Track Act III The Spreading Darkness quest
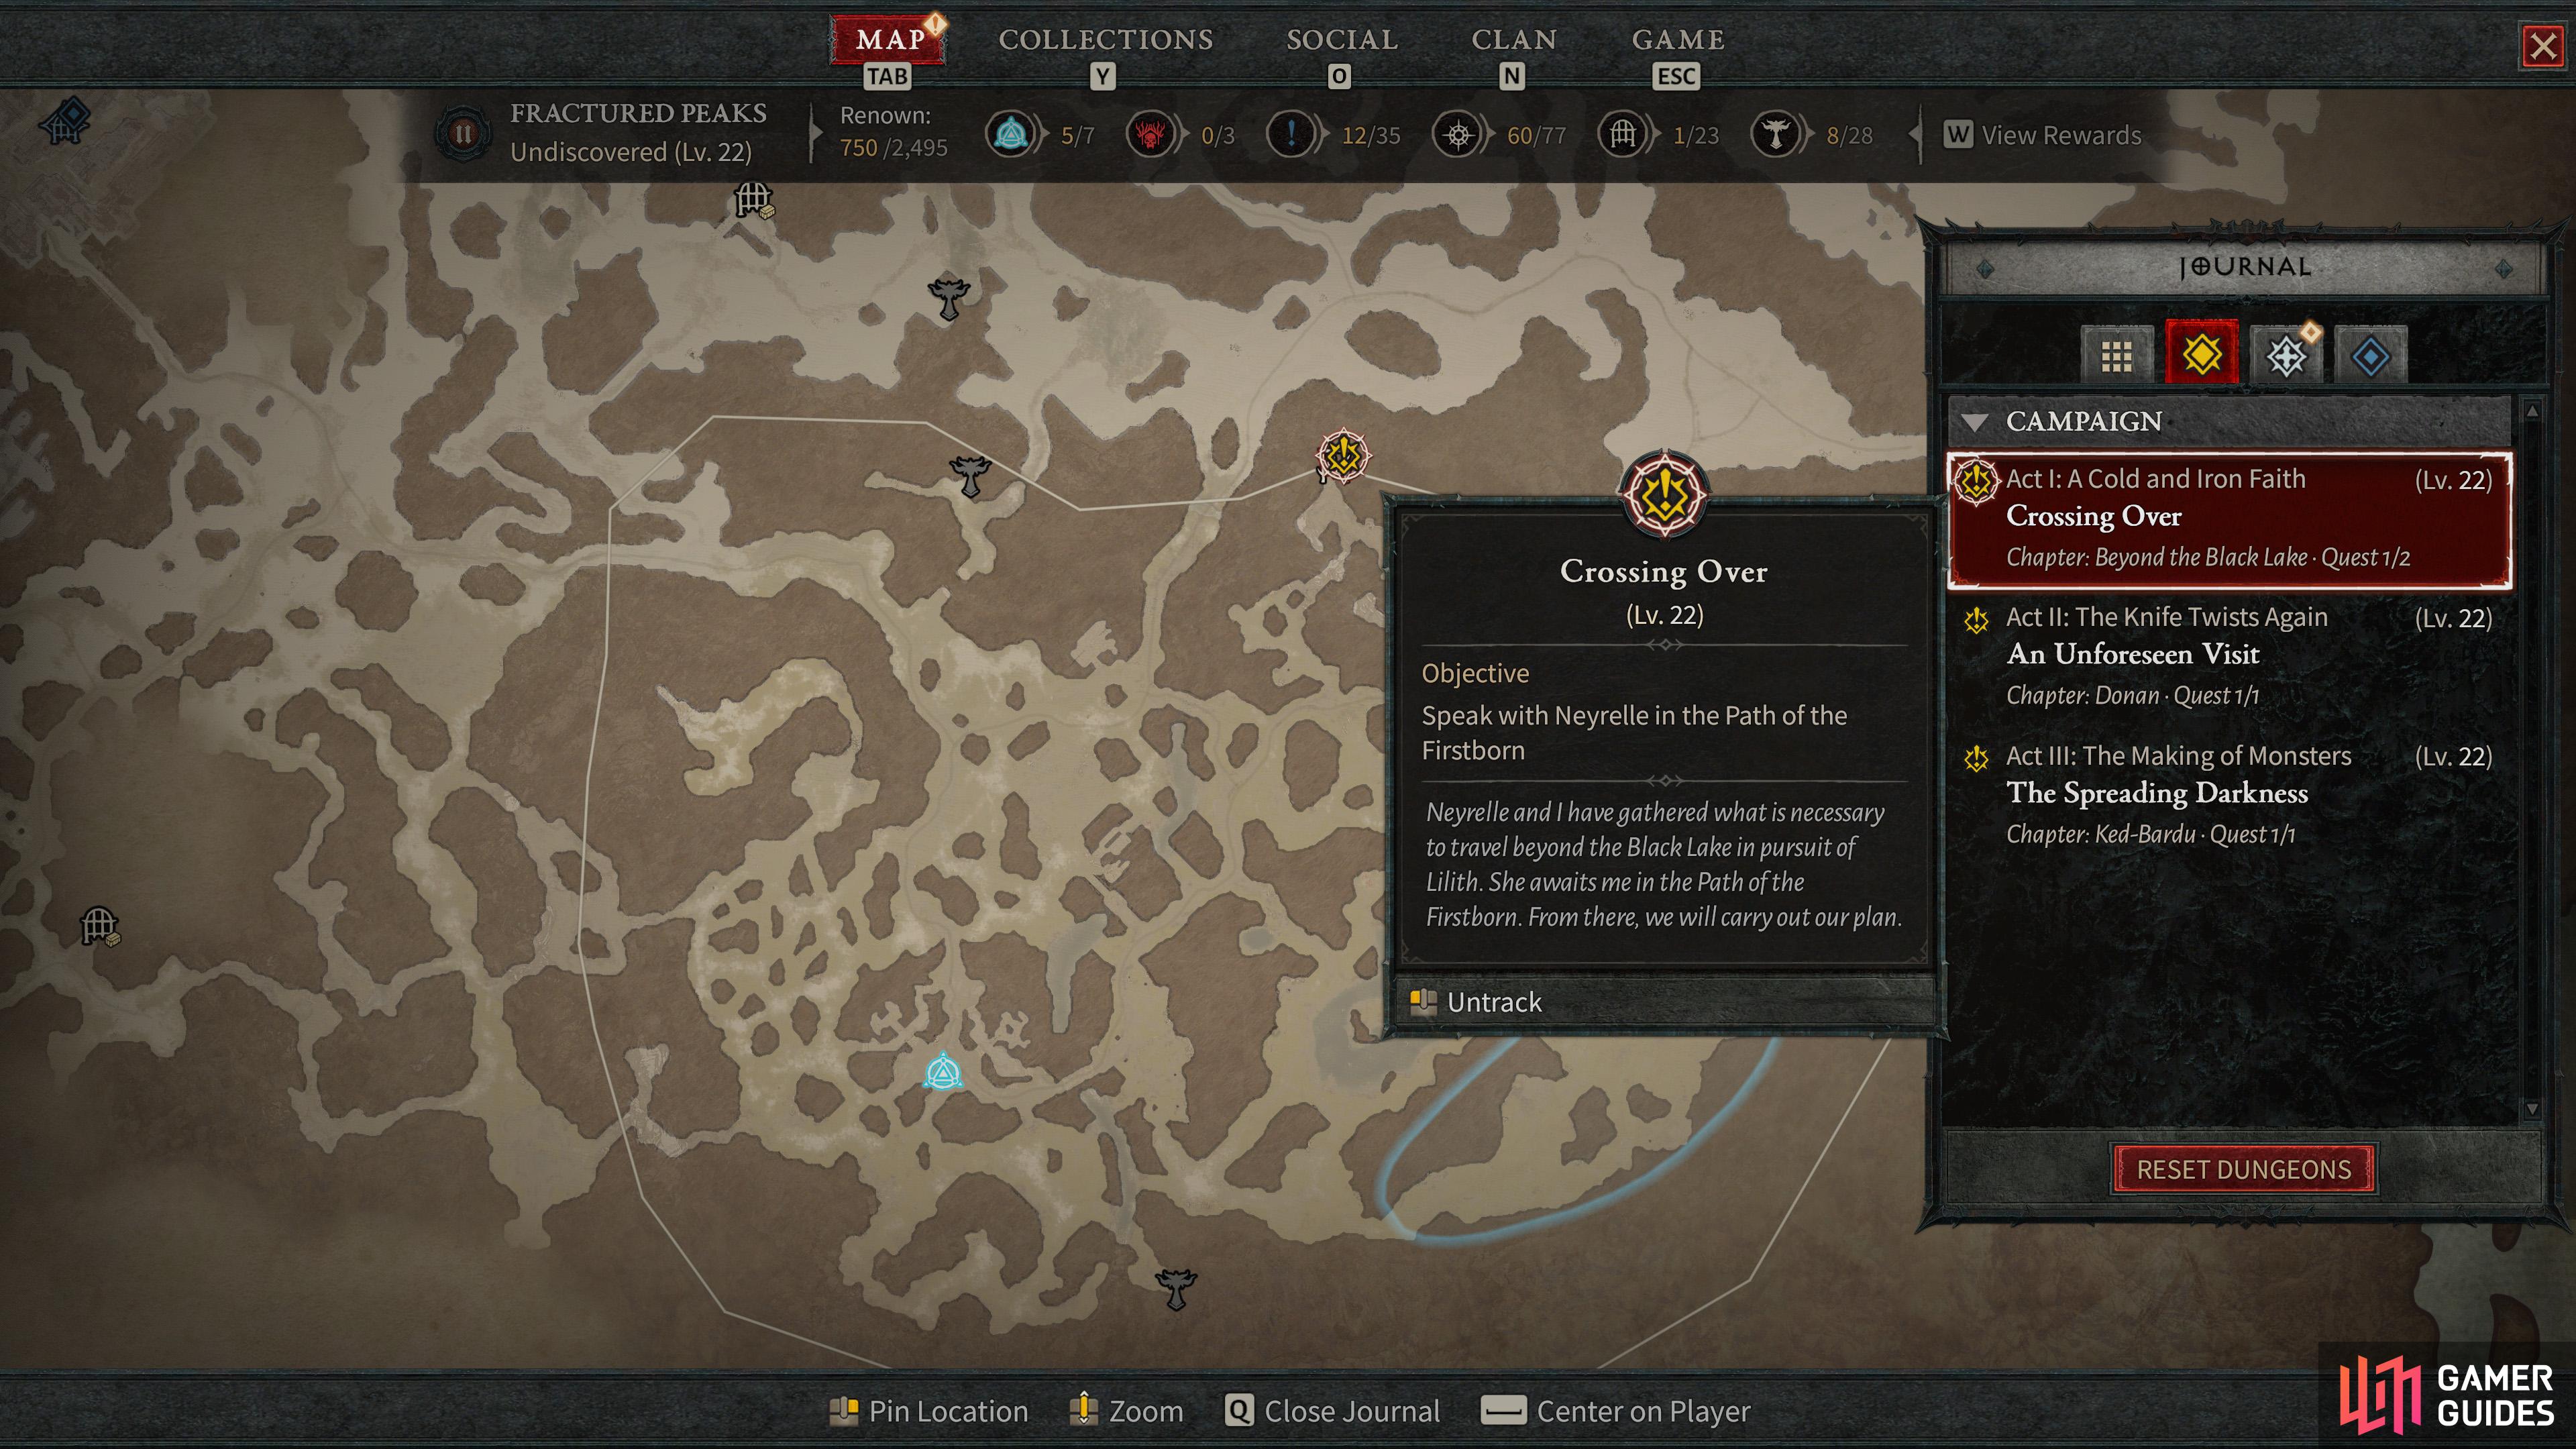This screenshot has height=1449, width=2576. click(x=2229, y=794)
